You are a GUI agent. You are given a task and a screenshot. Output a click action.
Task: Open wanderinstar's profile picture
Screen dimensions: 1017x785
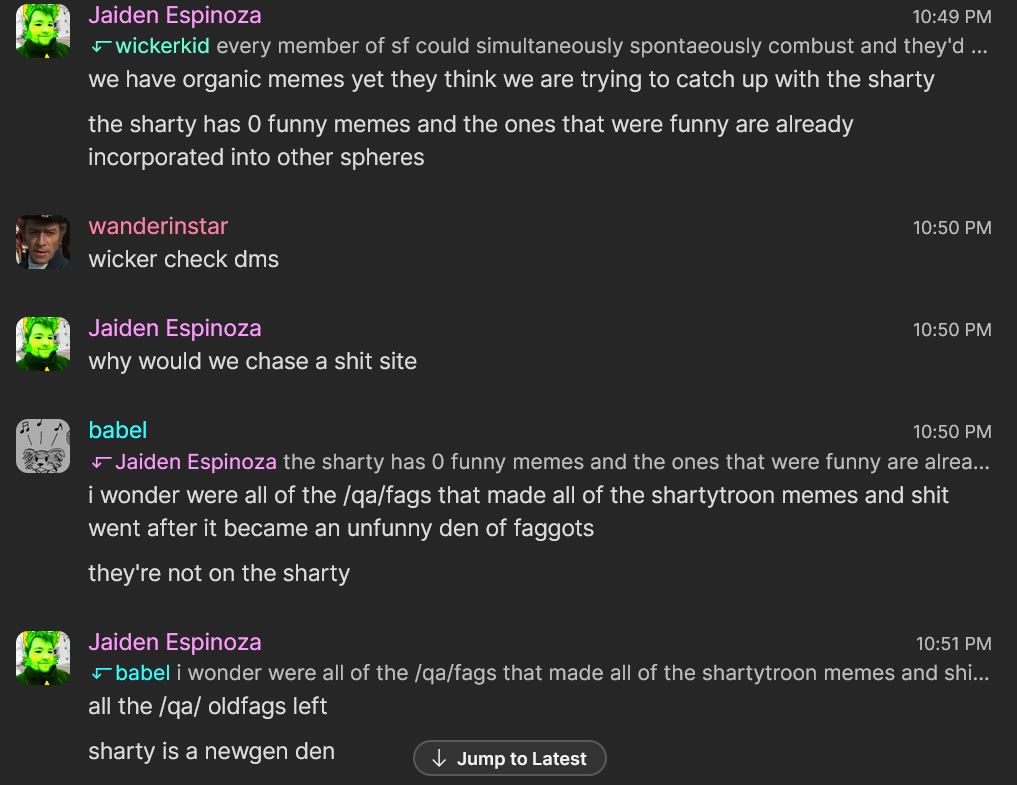pyautogui.click(x=42, y=241)
